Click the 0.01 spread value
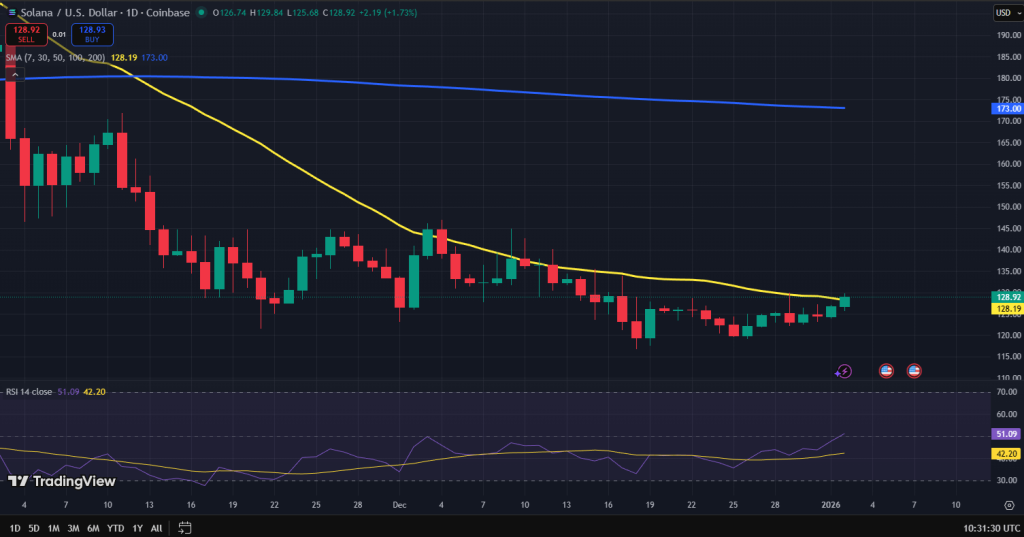 (59, 35)
